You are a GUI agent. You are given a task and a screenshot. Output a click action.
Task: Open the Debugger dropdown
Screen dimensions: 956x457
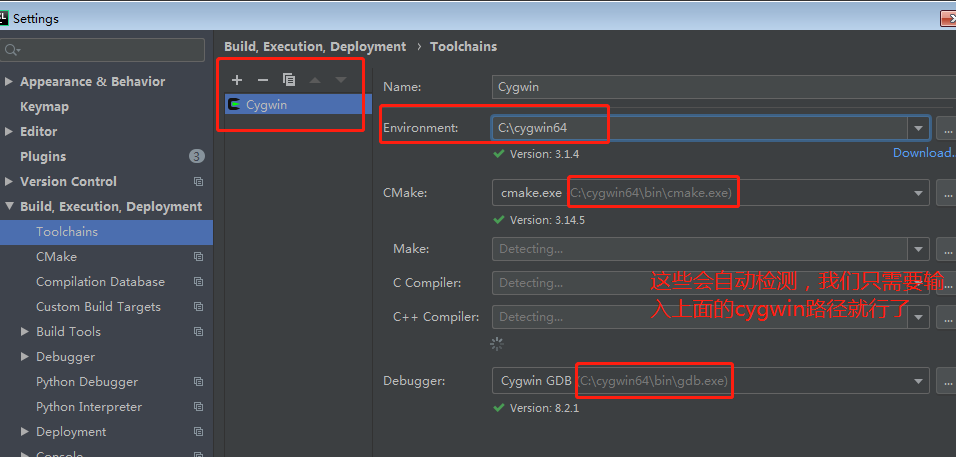pyautogui.click(x=918, y=381)
